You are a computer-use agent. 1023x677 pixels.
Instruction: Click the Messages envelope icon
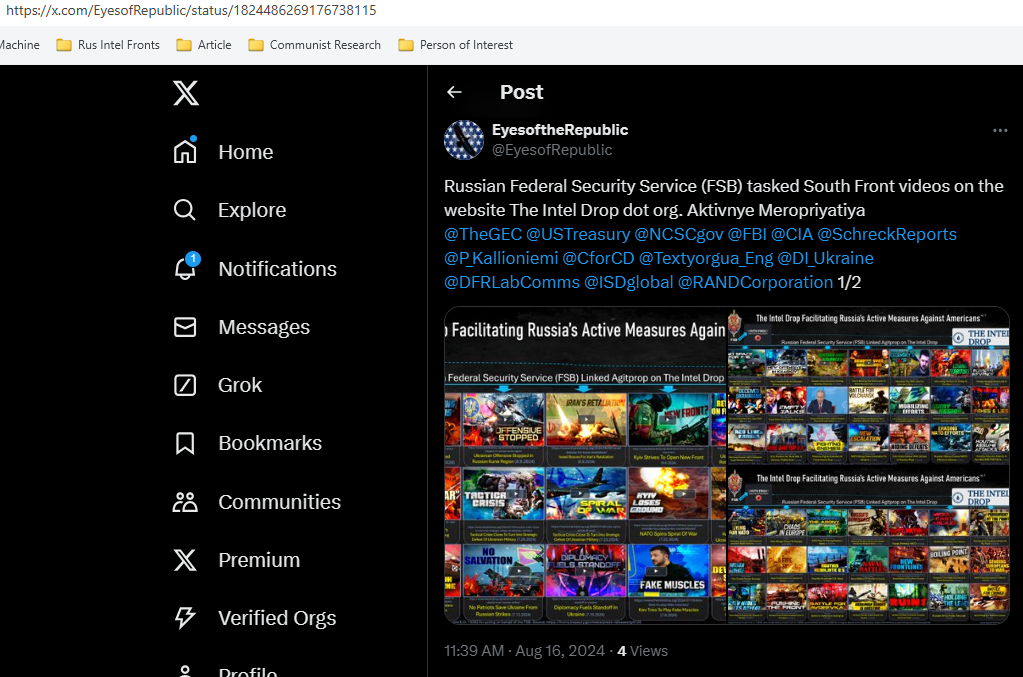185,327
